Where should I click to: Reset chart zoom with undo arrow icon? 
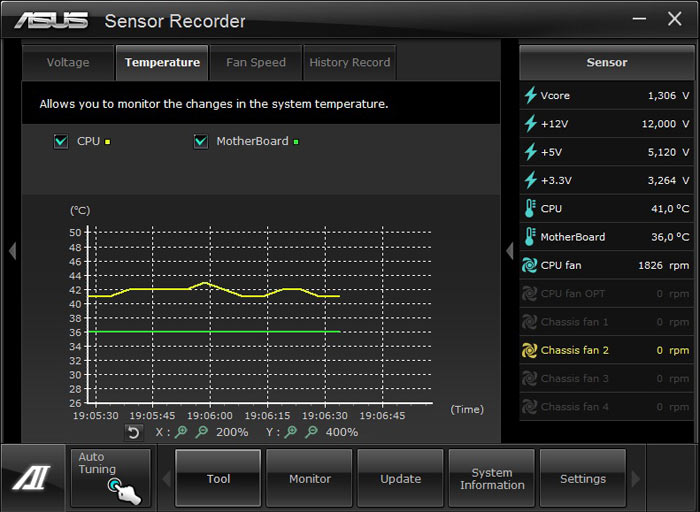click(x=133, y=432)
